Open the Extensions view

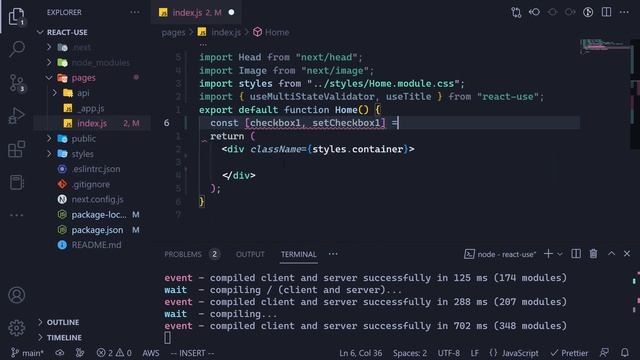coord(16,149)
